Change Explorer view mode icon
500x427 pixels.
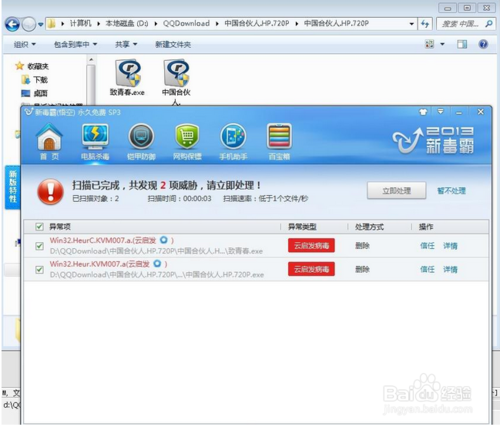point(430,44)
